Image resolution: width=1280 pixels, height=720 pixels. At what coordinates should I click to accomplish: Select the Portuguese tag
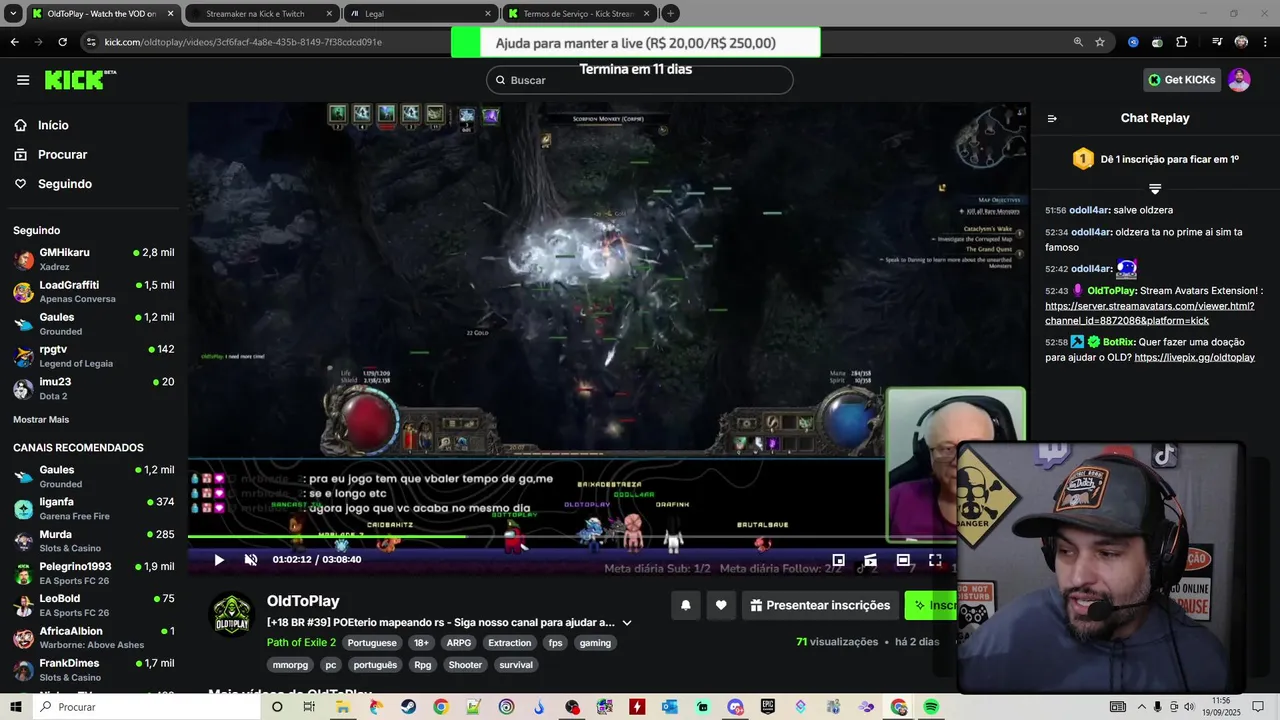tap(372, 643)
